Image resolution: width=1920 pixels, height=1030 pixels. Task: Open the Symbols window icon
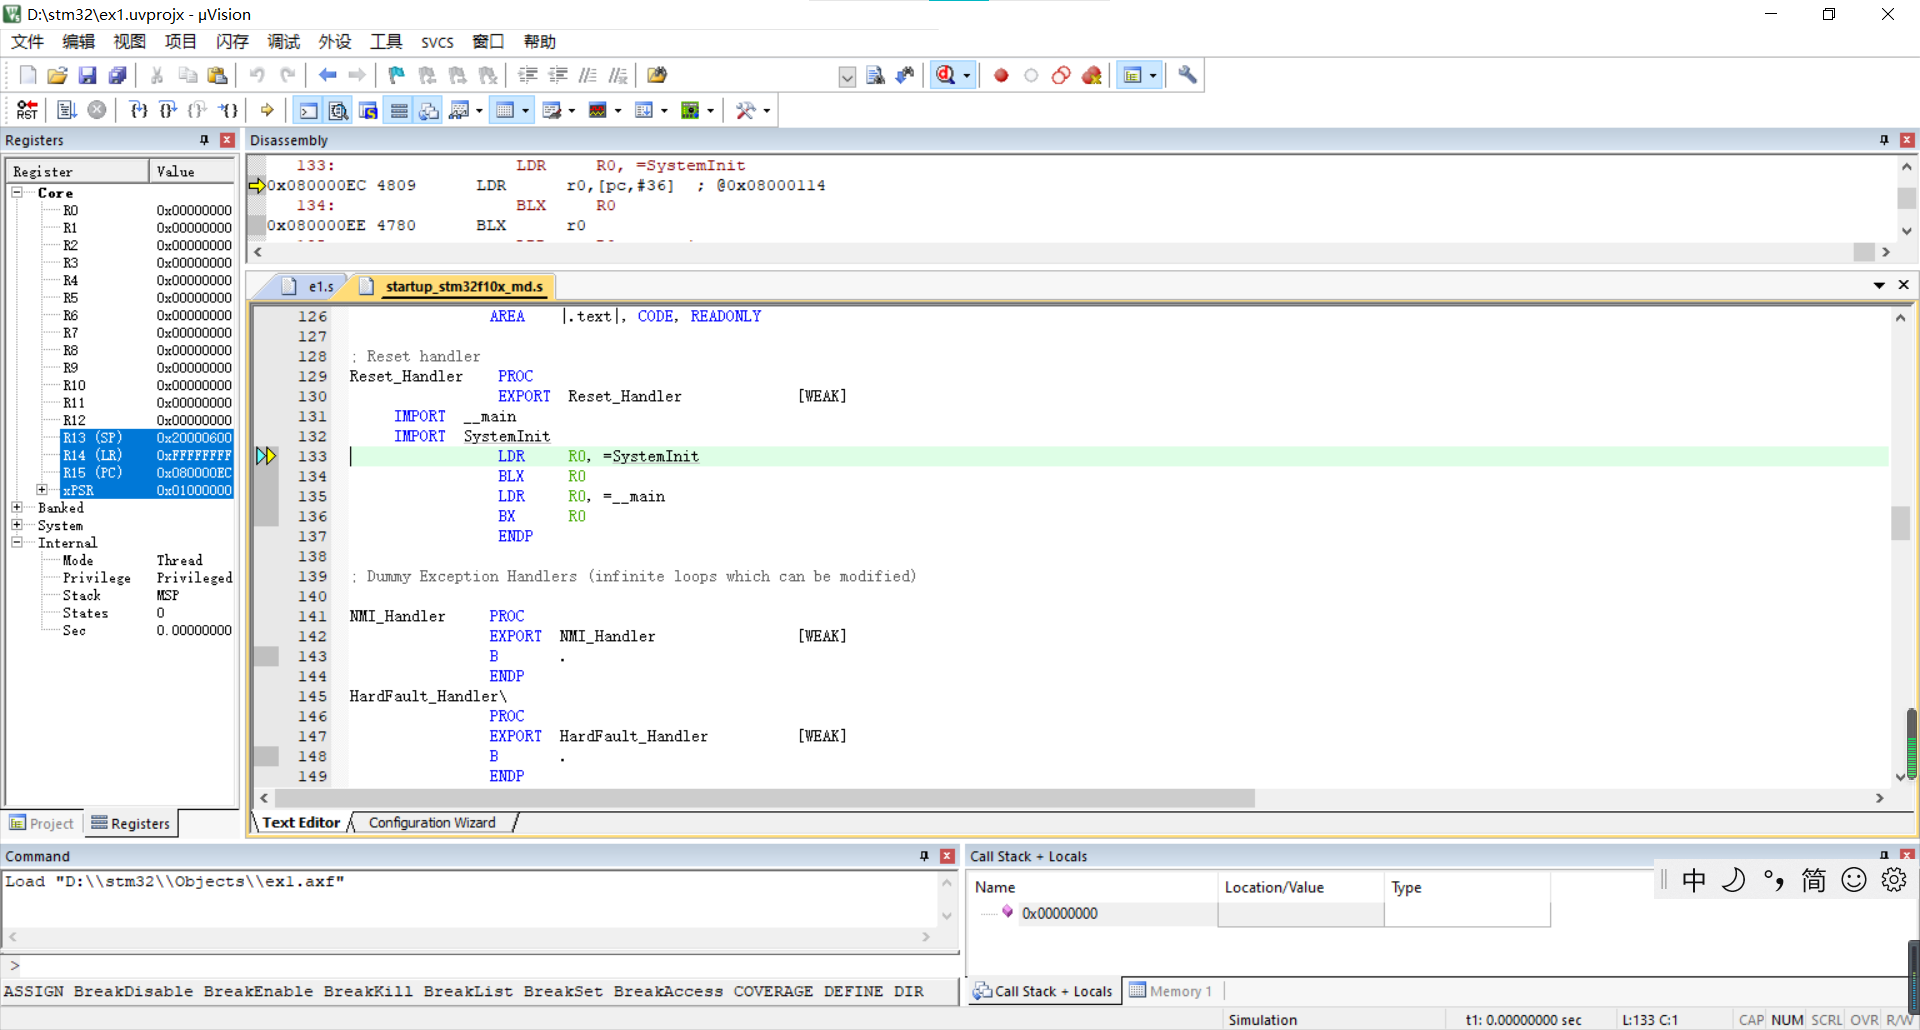click(369, 110)
